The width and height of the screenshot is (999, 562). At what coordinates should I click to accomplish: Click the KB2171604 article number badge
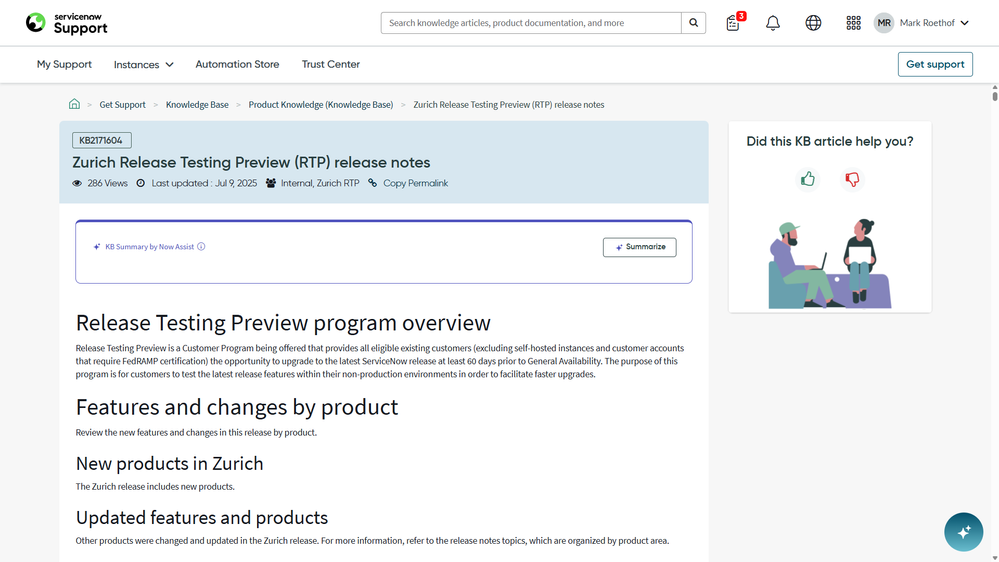(101, 140)
